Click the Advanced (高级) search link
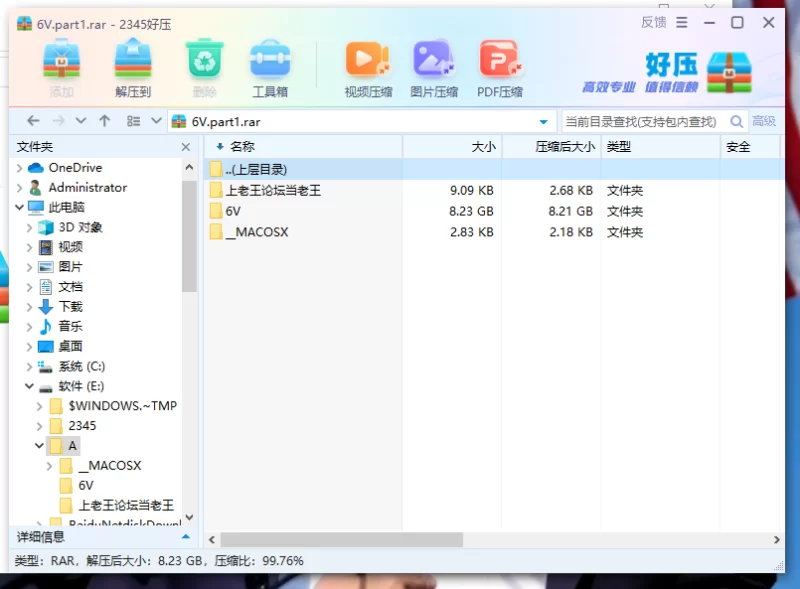This screenshot has width=800, height=589. [764, 121]
